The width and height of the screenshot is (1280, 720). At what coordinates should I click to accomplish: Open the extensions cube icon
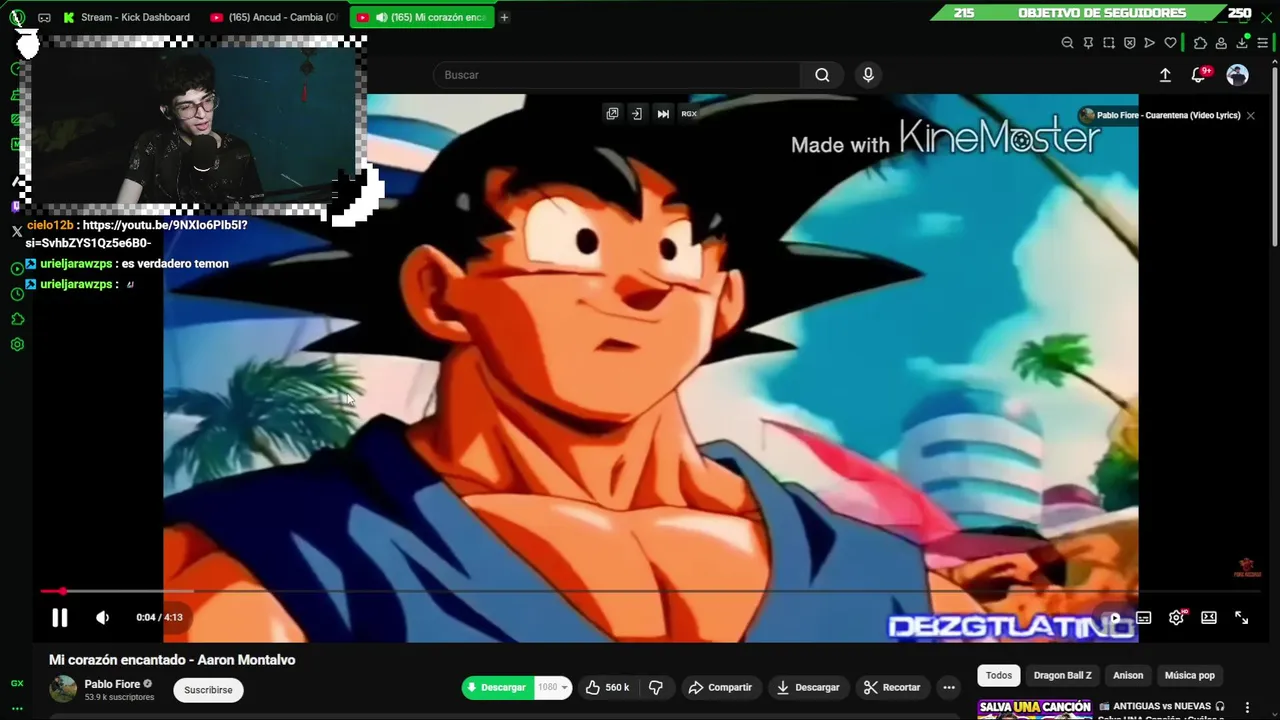(x=1200, y=43)
